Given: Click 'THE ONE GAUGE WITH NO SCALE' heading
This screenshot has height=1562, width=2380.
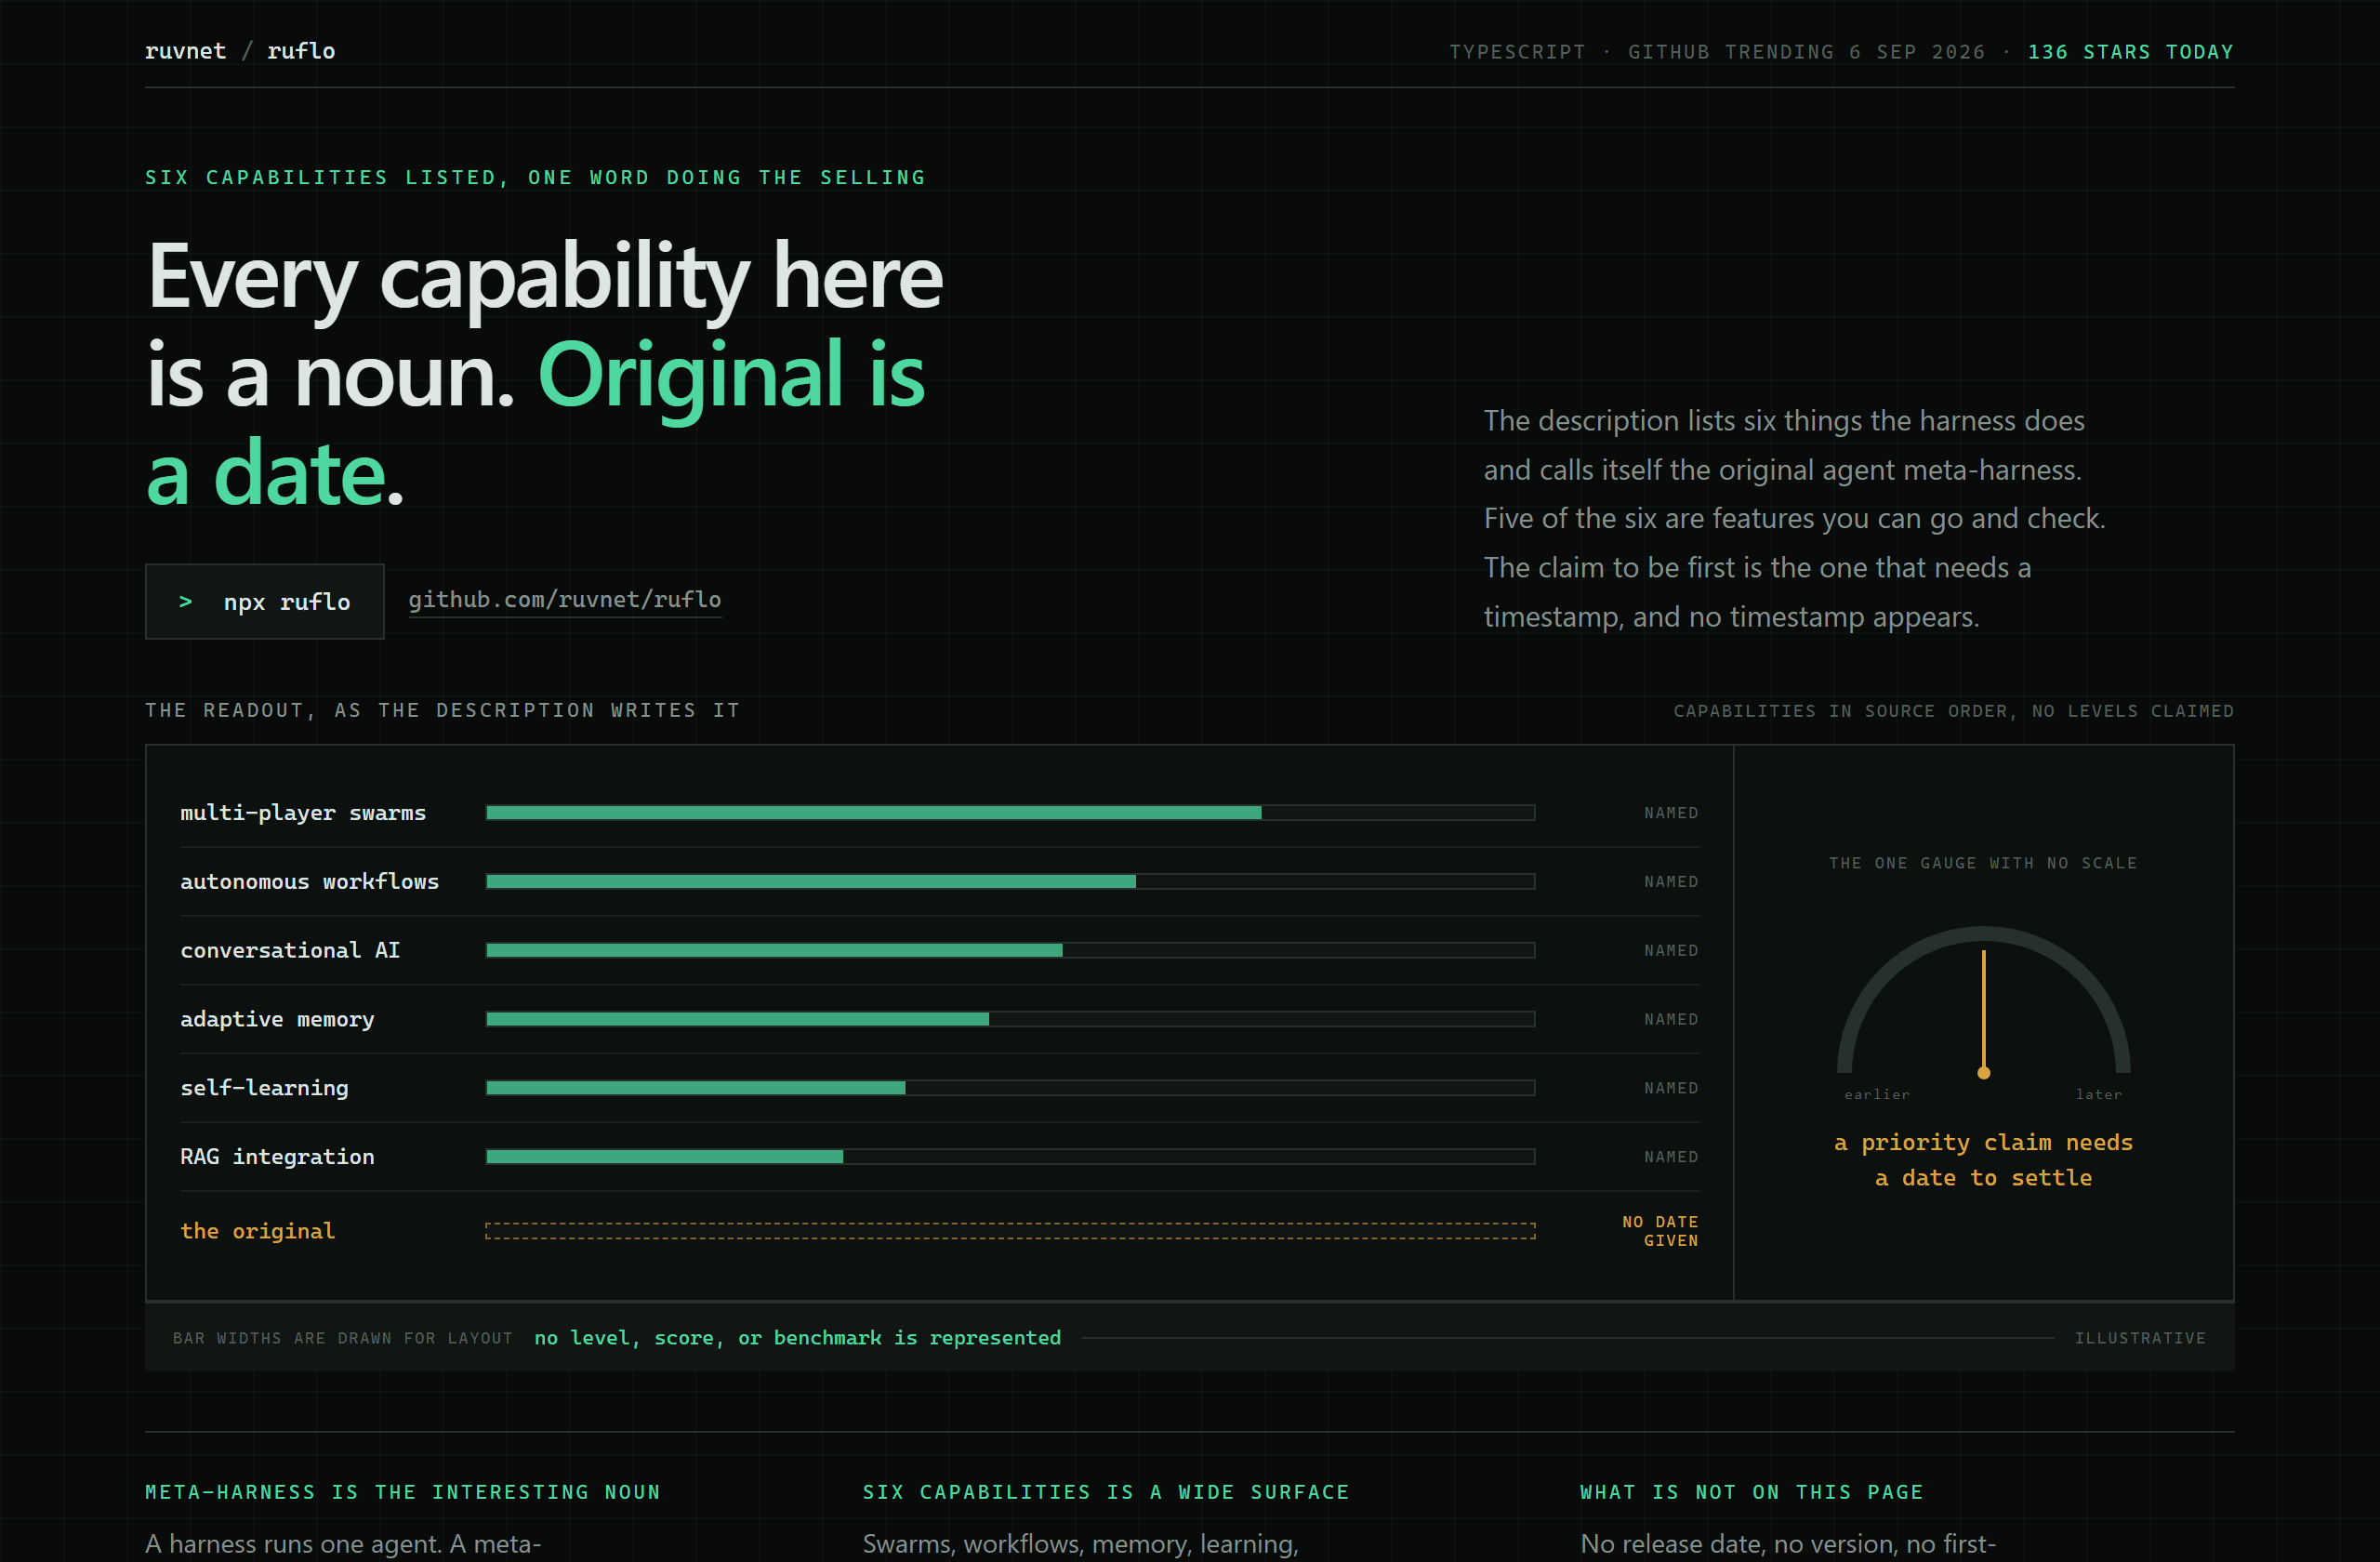Looking at the screenshot, I should [1983, 863].
